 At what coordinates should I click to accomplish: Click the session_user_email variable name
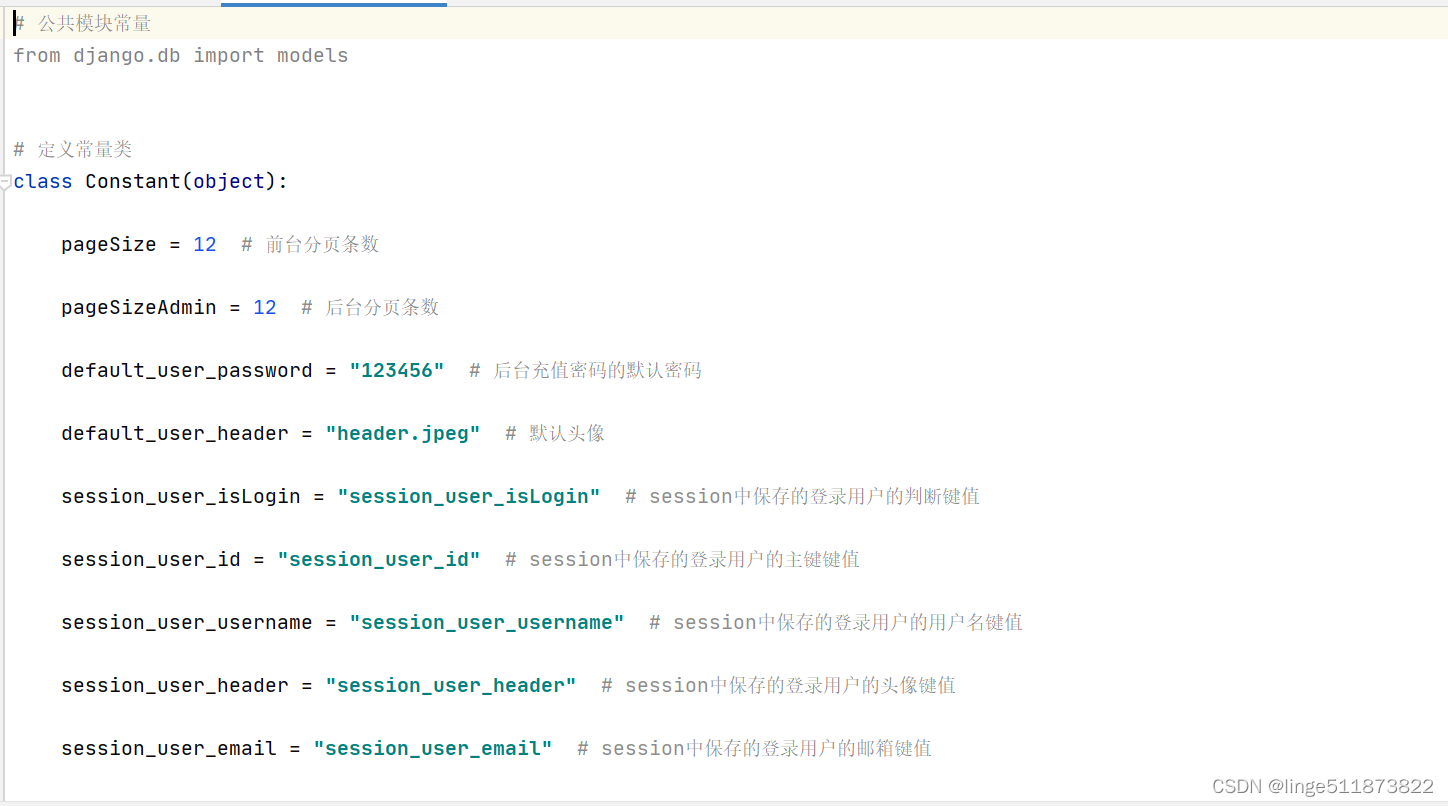[x=167, y=747]
